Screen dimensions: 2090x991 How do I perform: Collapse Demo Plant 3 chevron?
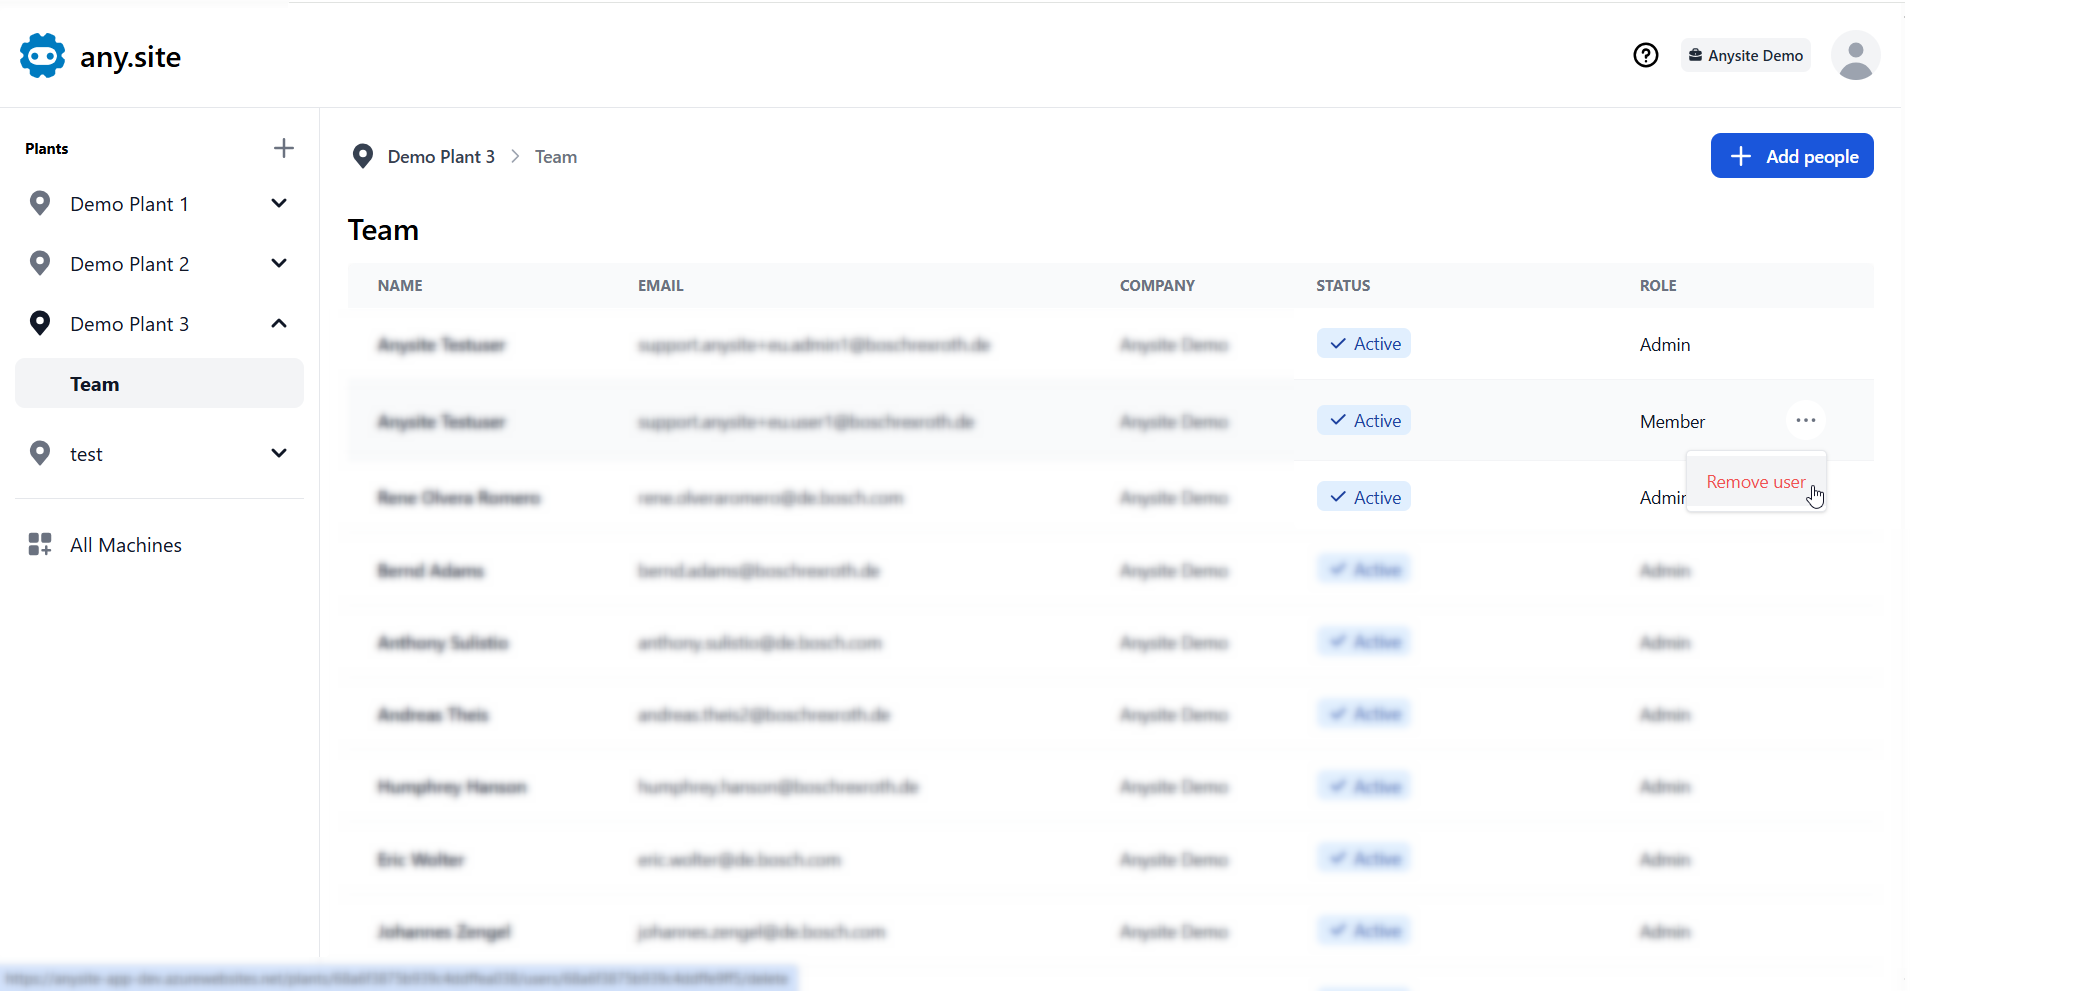click(x=279, y=324)
